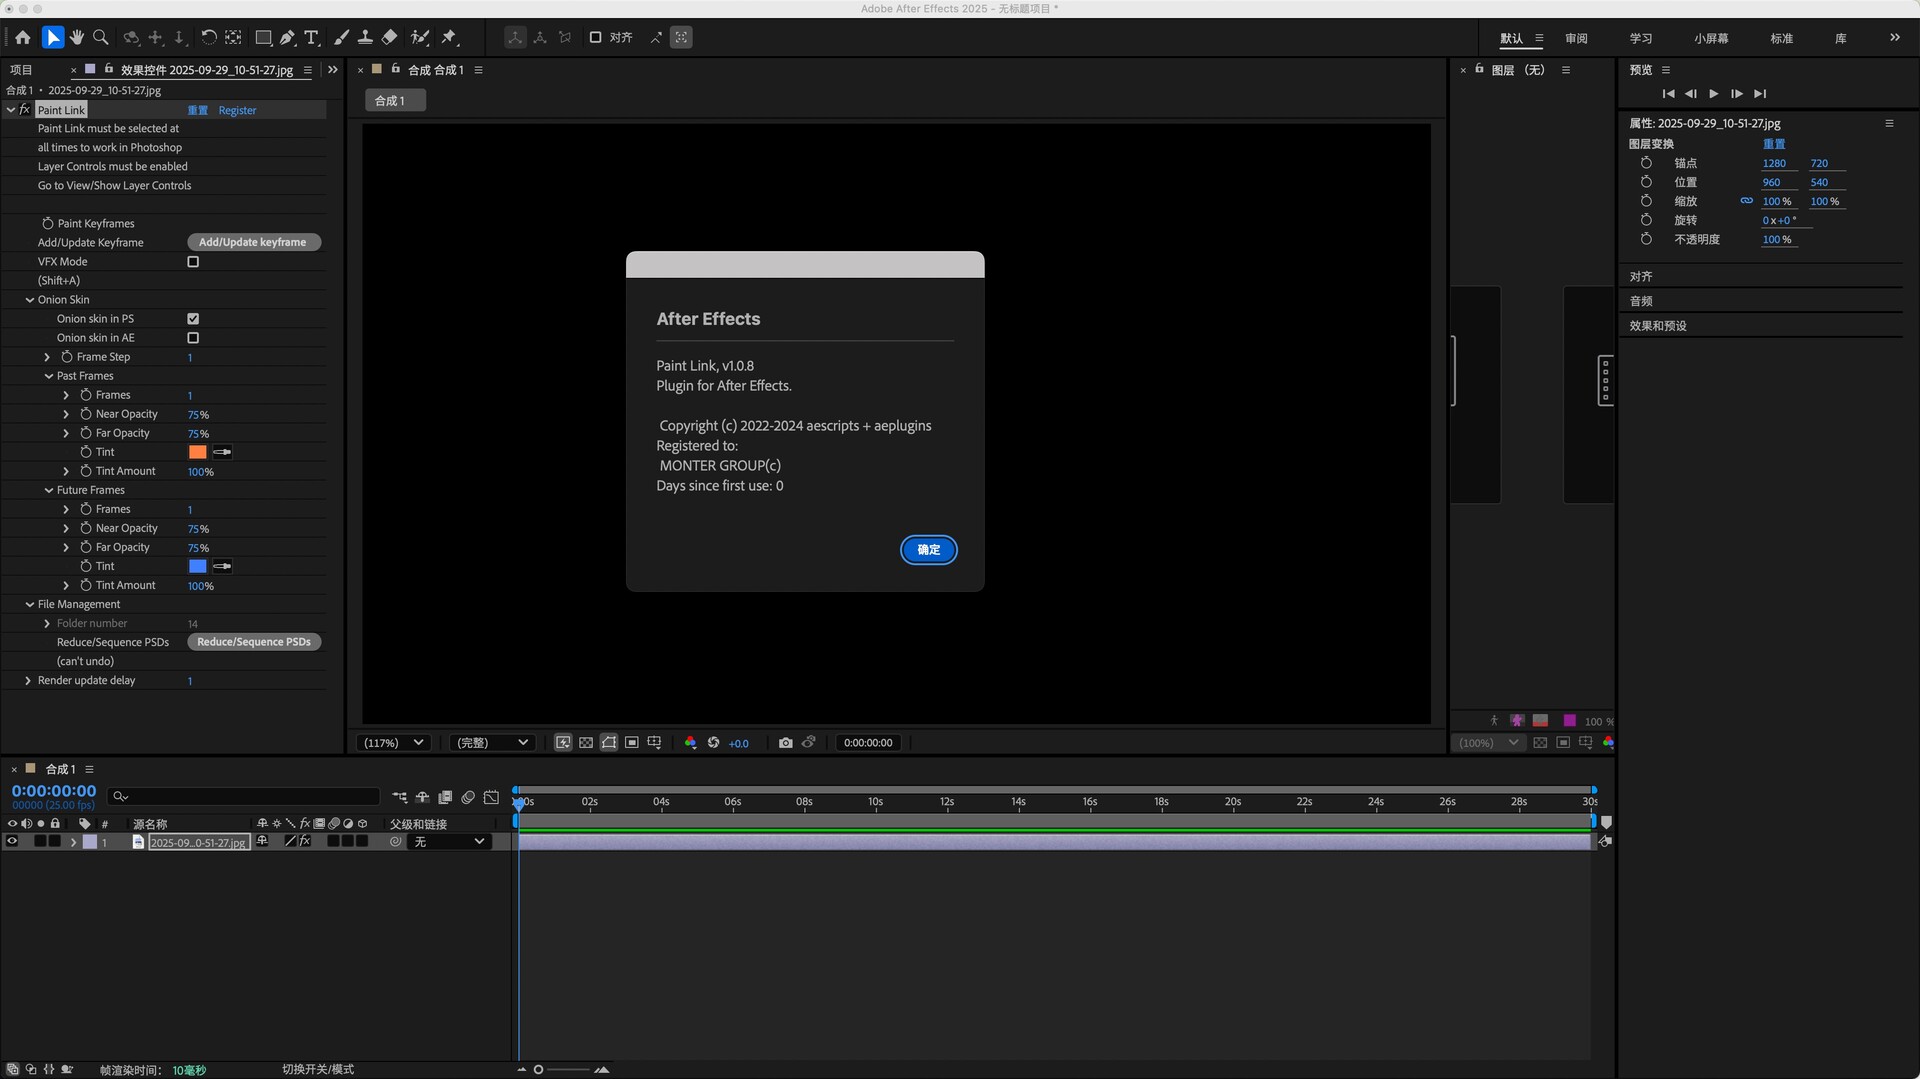Switch to the 学习 workspace tab
Image resolution: width=1920 pixels, height=1079 pixels.
(1640, 38)
